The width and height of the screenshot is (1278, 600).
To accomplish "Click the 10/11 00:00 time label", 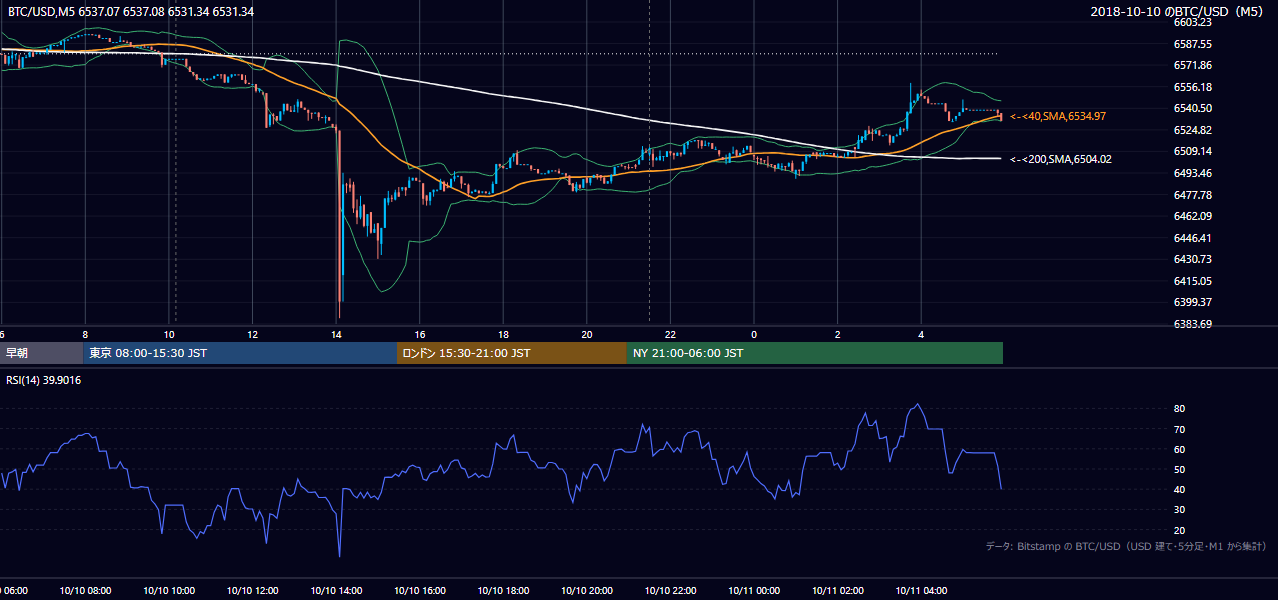I will coord(754,591).
